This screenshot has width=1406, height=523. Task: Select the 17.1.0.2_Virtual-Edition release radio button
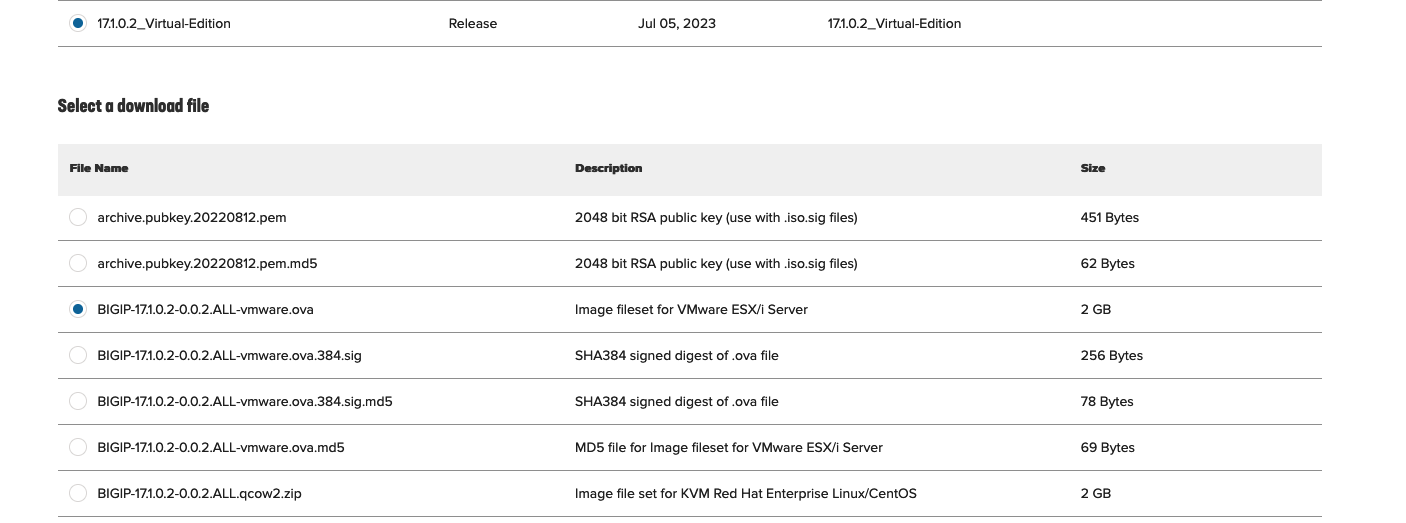[78, 23]
